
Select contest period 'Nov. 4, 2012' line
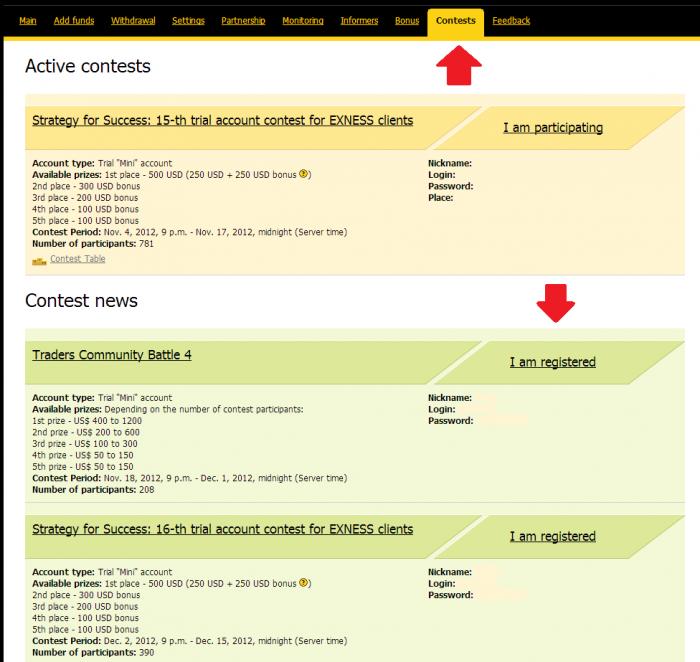tap(189, 232)
